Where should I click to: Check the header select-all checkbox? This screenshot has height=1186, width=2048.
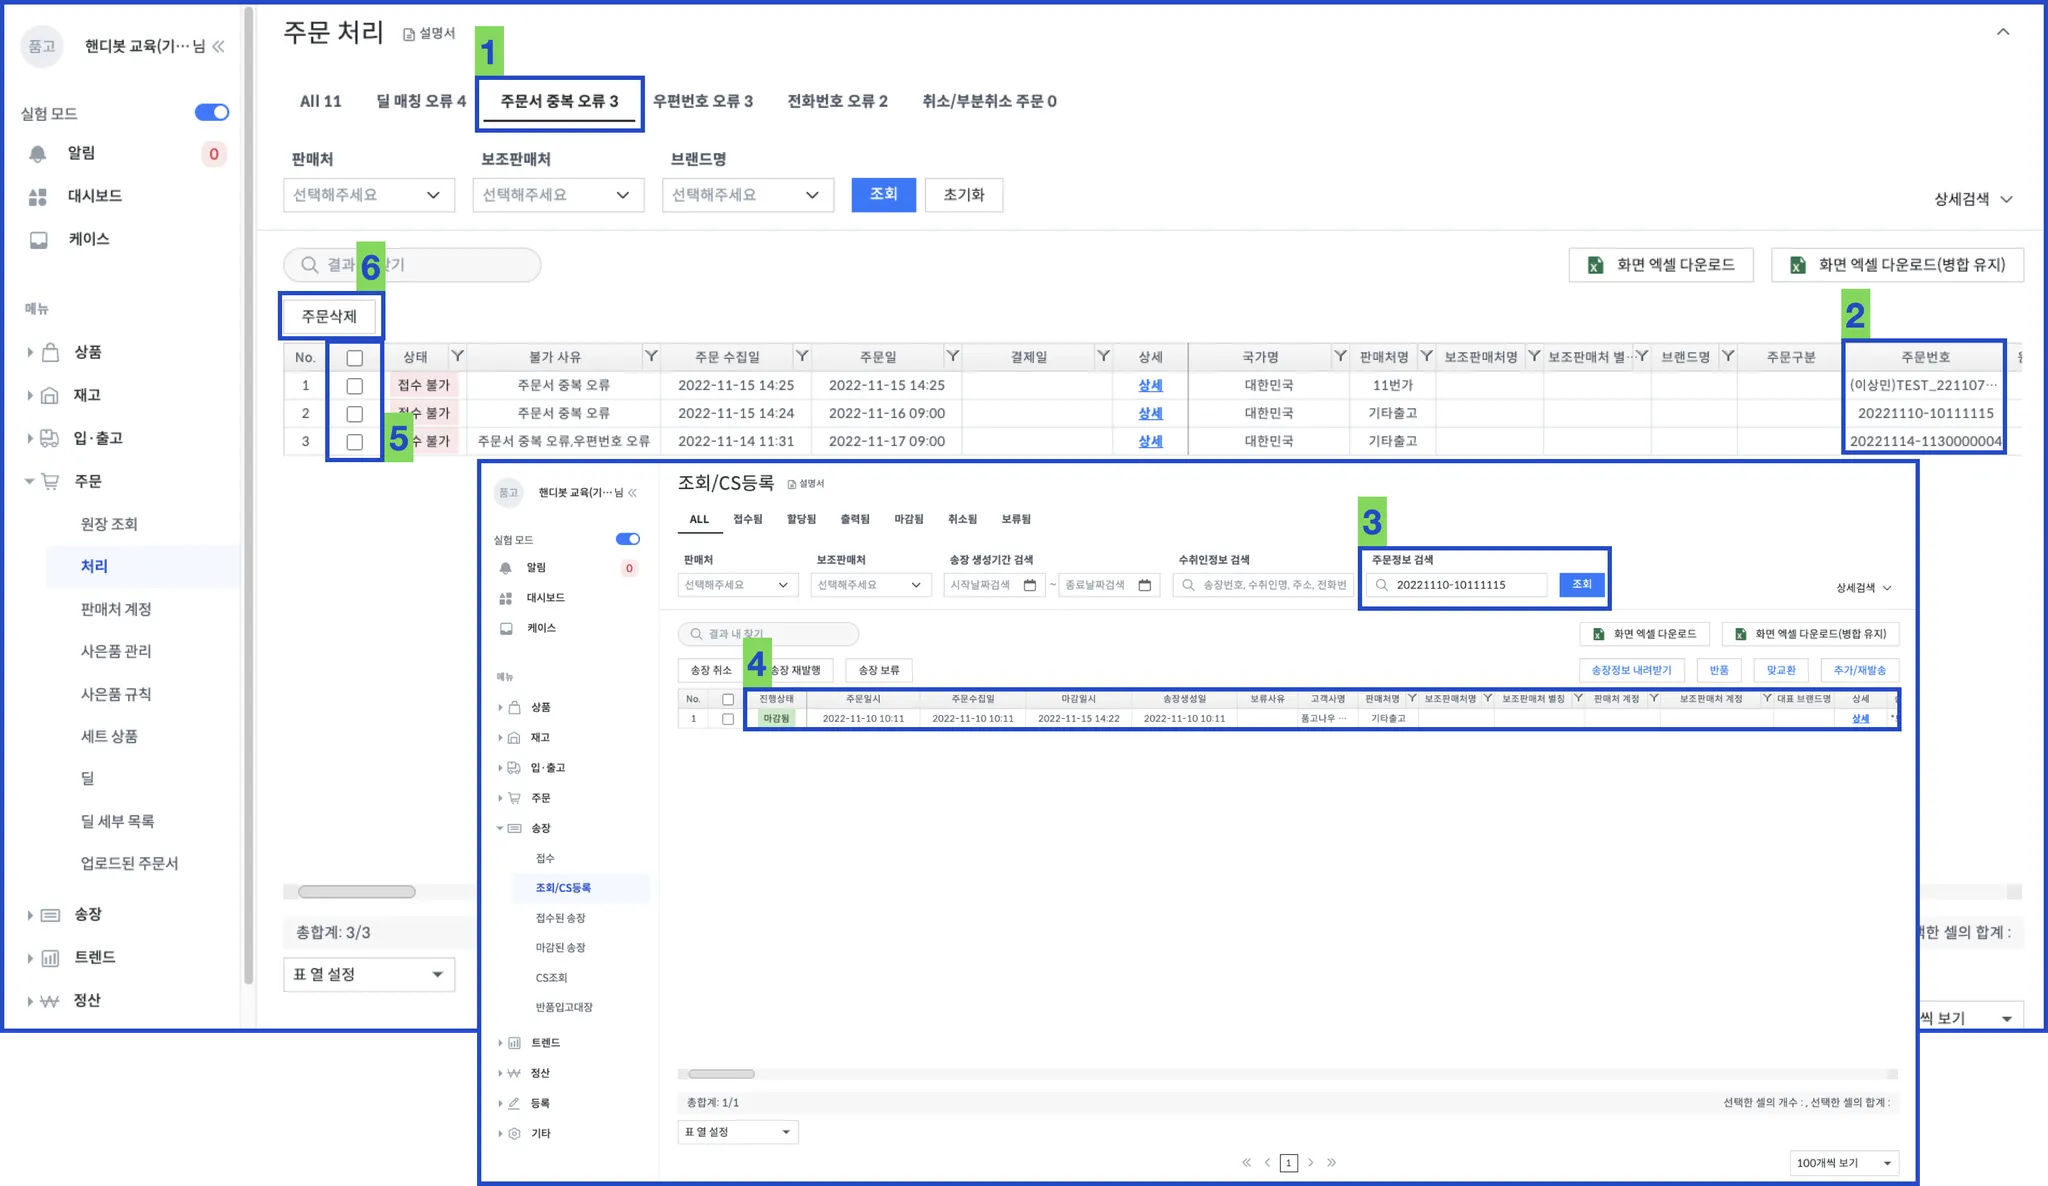coord(354,358)
